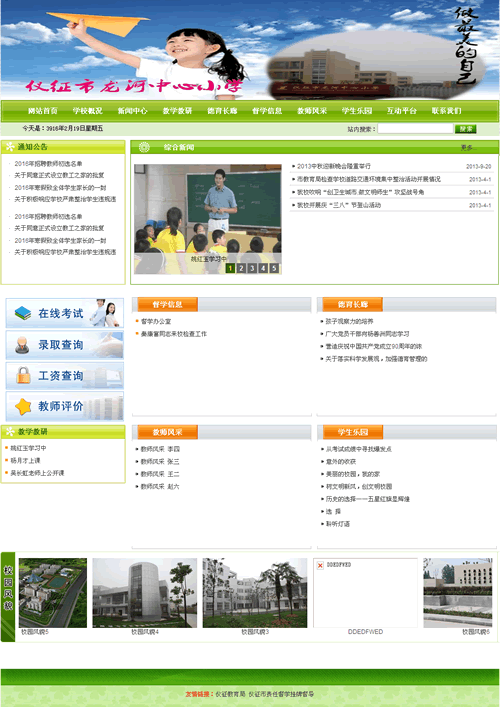Open the 新闻中心 navigation menu item
Screen dimensions: 500x707
click(133, 110)
